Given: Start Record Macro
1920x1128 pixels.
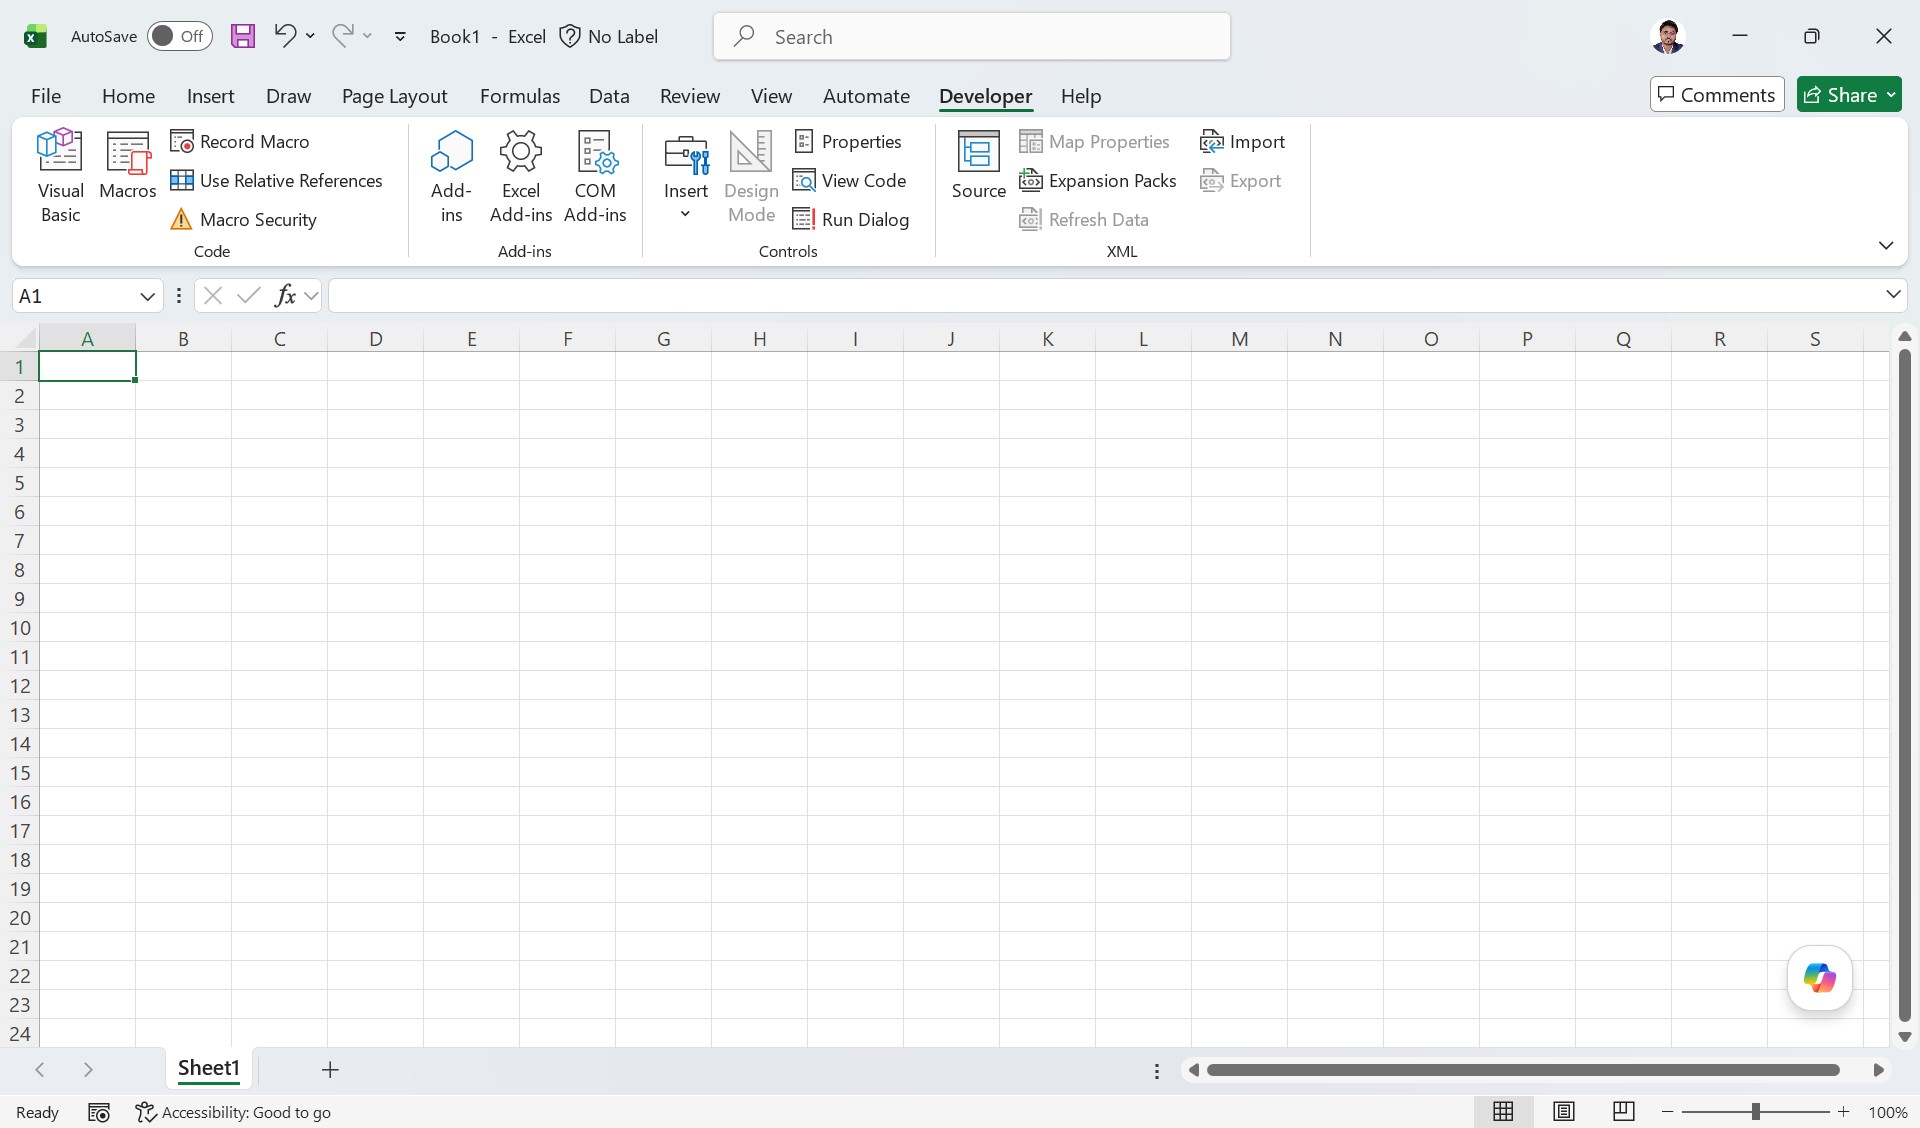Looking at the screenshot, I should coord(240,141).
